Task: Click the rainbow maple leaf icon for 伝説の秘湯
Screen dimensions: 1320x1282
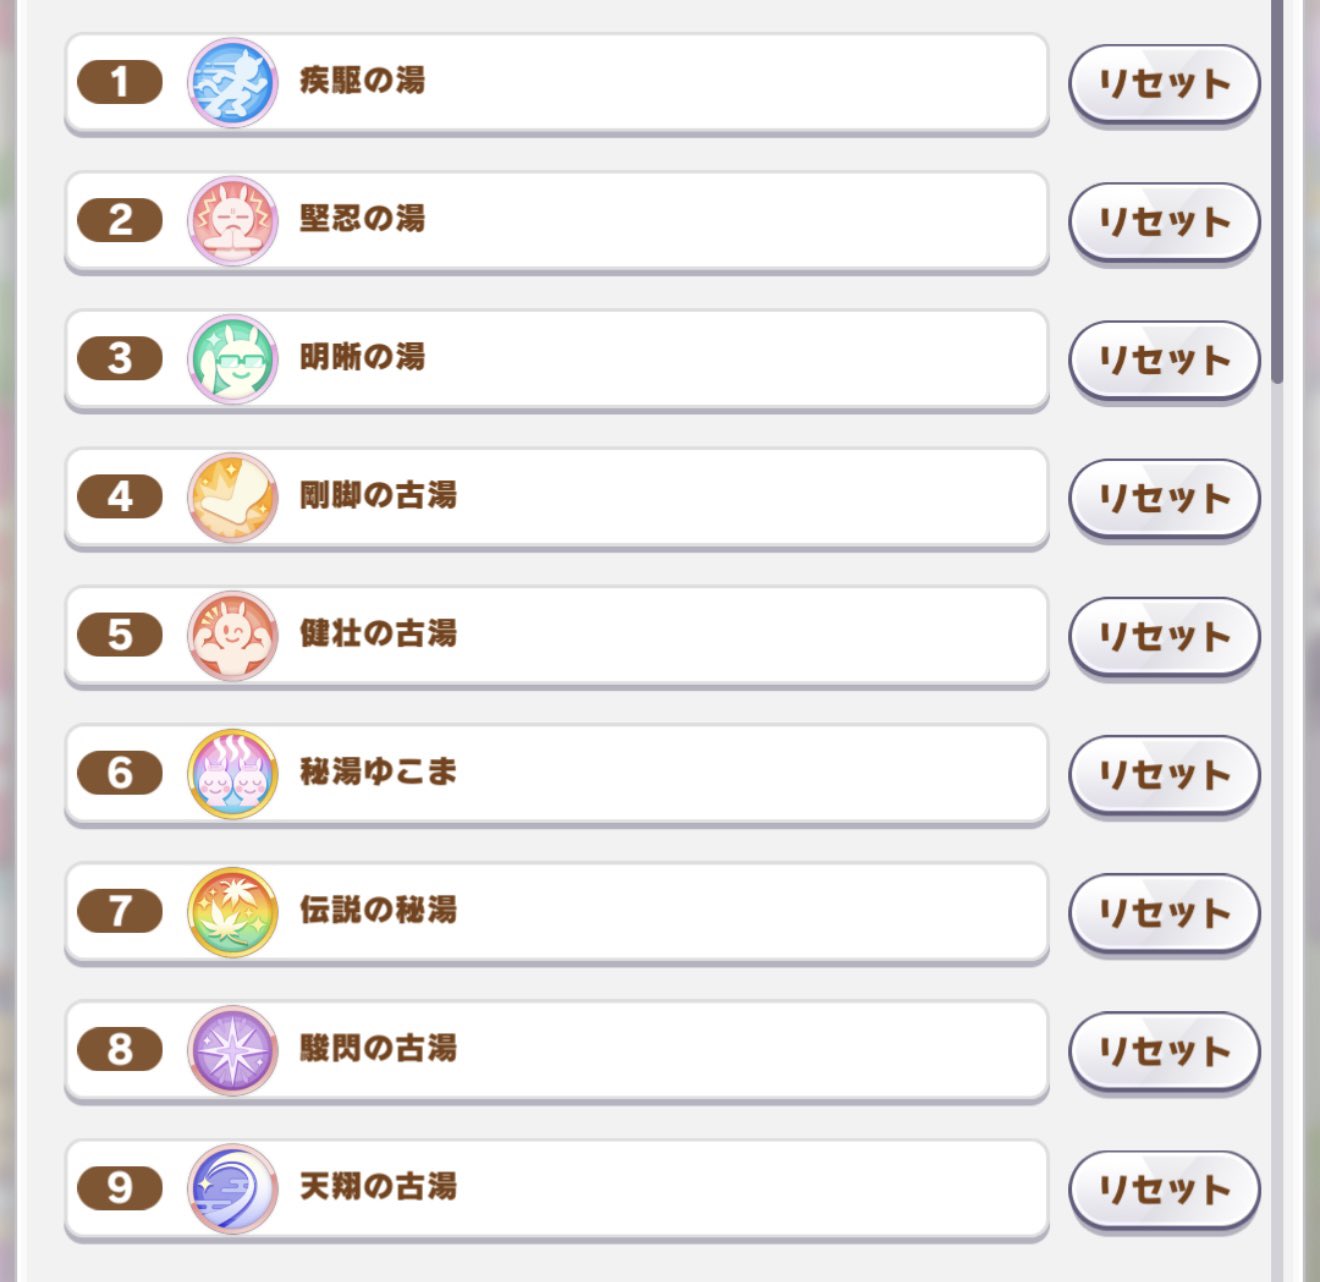Action: pos(232,911)
